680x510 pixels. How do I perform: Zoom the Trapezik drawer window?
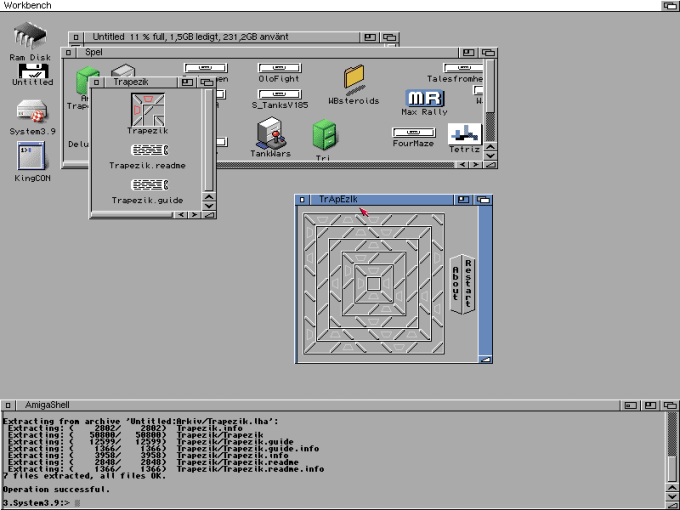187,82
